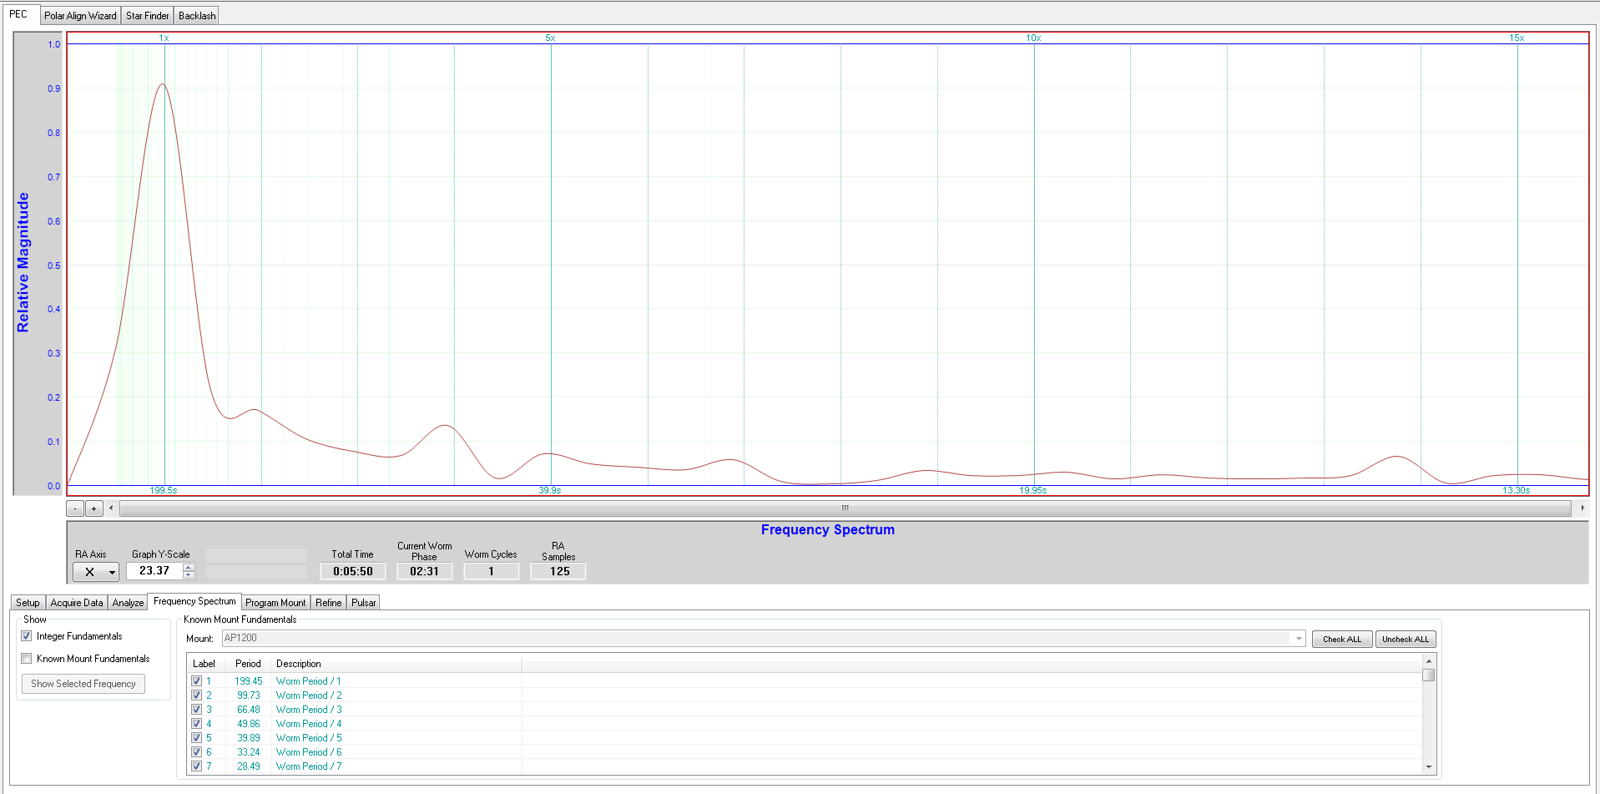The height and width of the screenshot is (794, 1600).
Task: Go to the Setup tab
Action: pos(28,603)
